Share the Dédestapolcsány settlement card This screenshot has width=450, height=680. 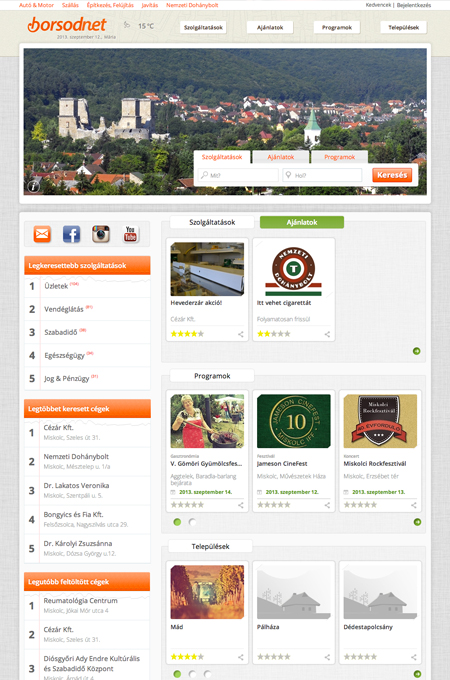click(414, 657)
